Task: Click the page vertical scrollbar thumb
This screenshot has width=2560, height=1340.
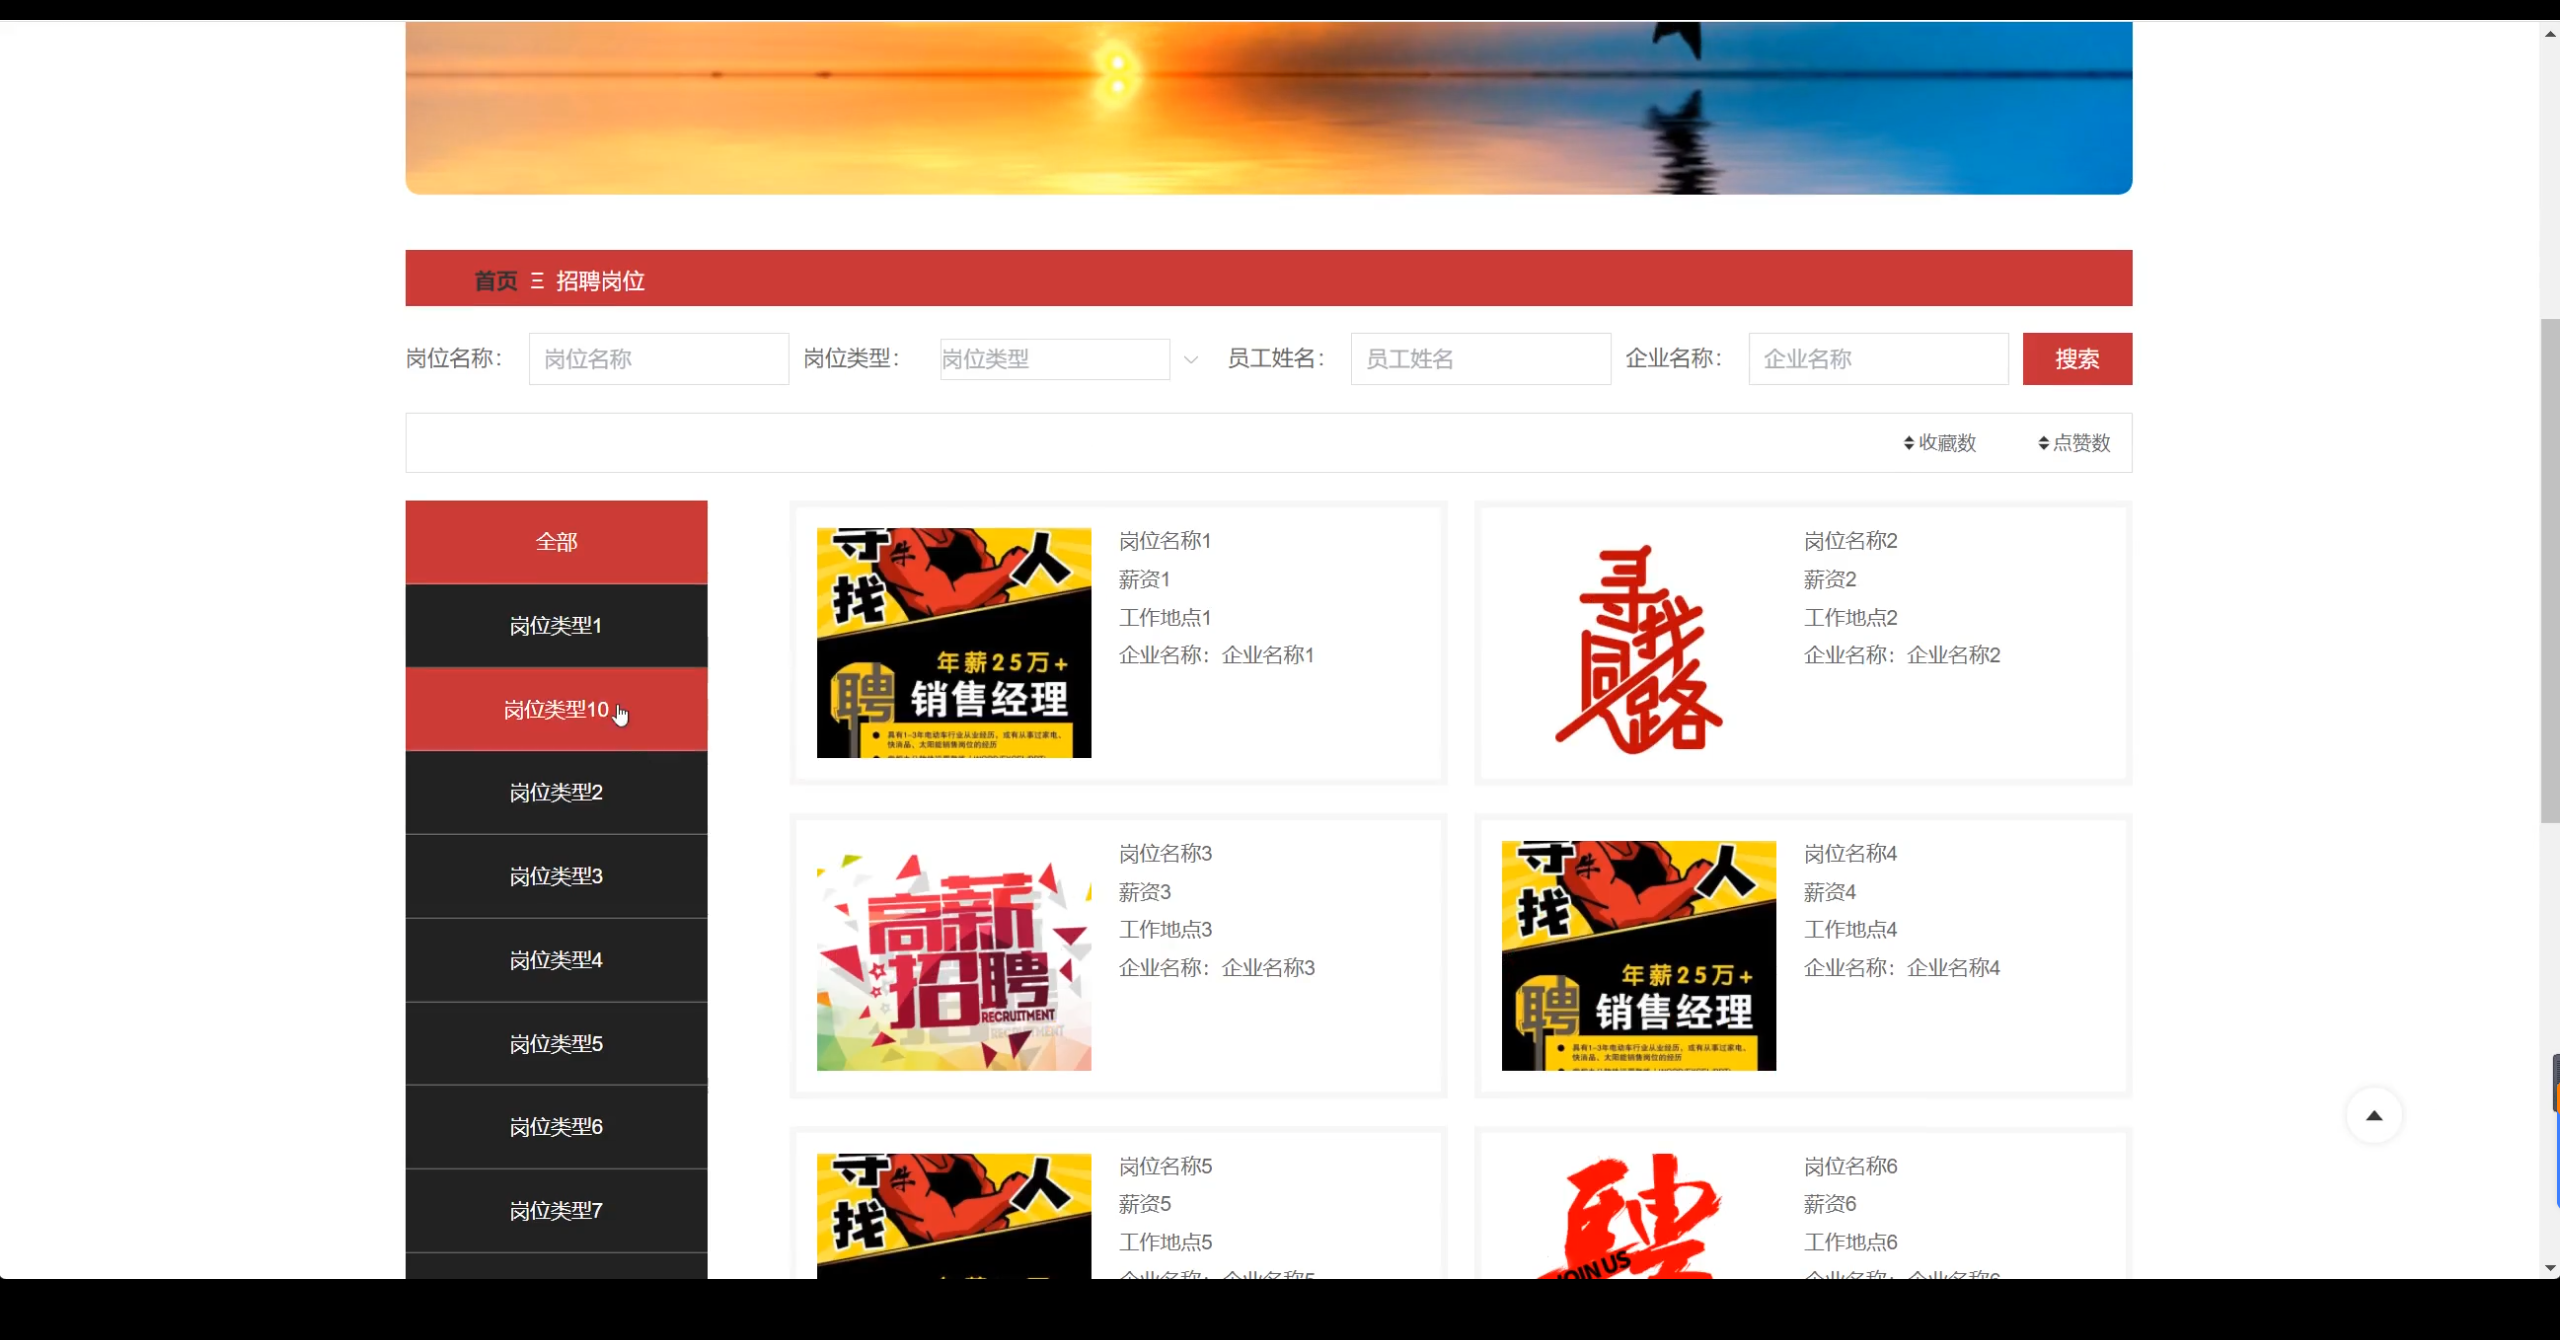Action: pos(2549,570)
